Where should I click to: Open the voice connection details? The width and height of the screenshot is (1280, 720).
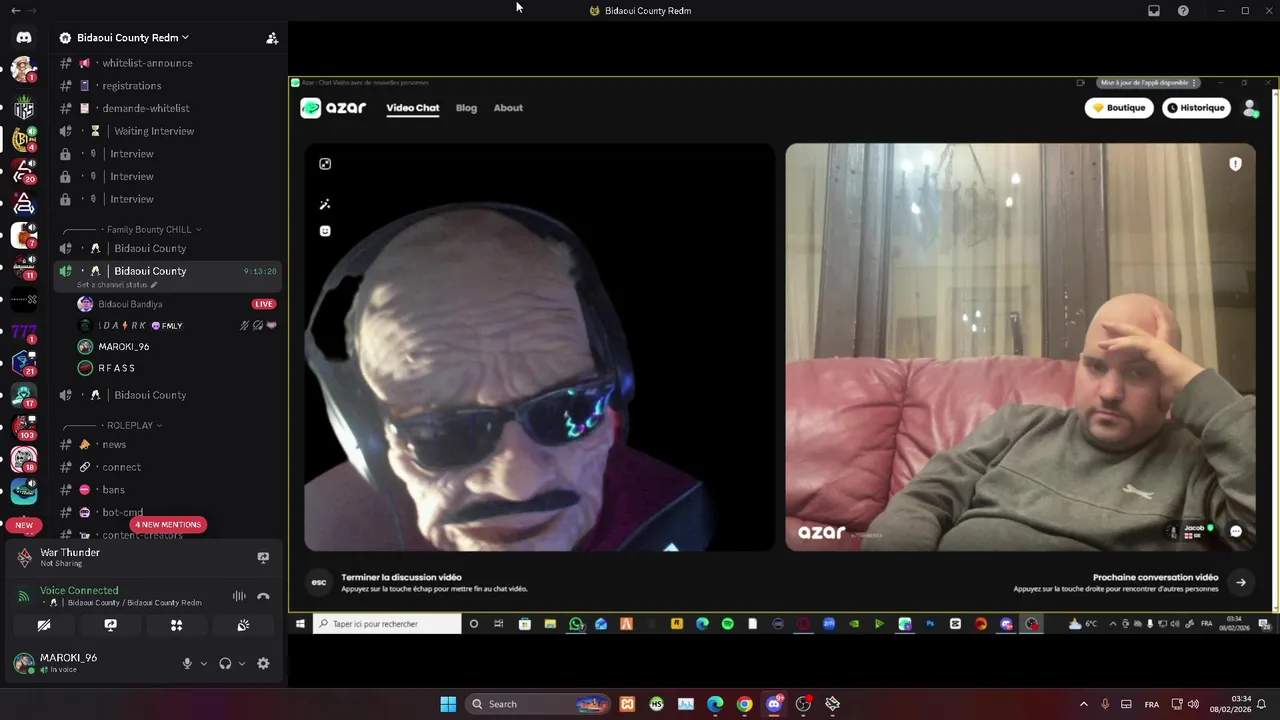[x=79, y=591]
